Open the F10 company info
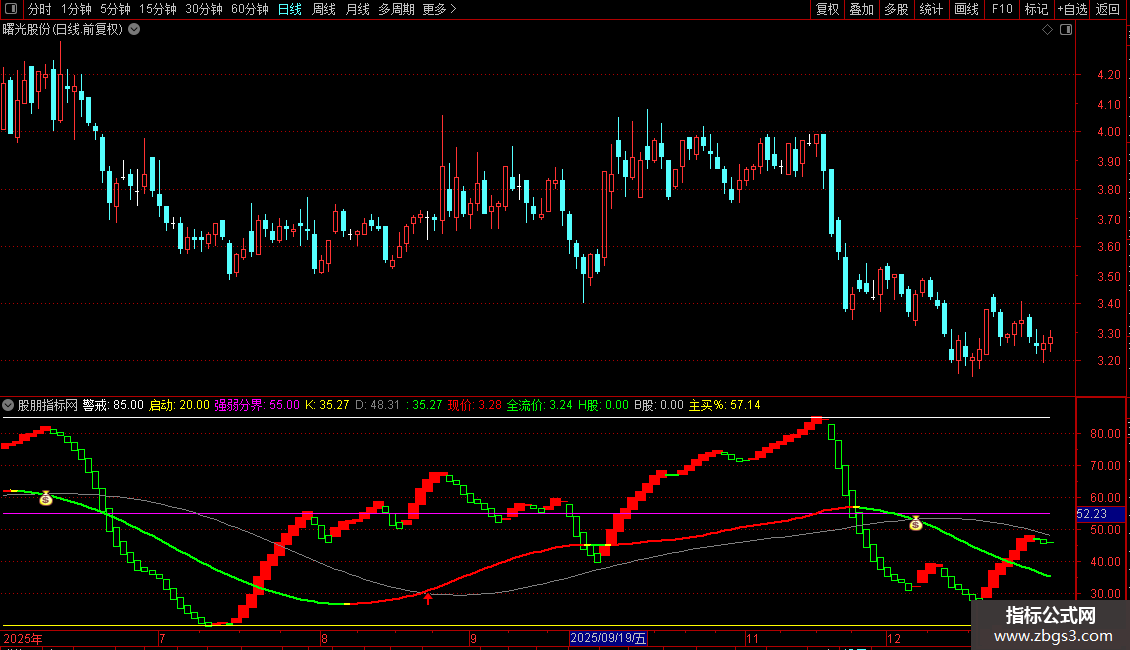The height and width of the screenshot is (650, 1130). 1002,9
